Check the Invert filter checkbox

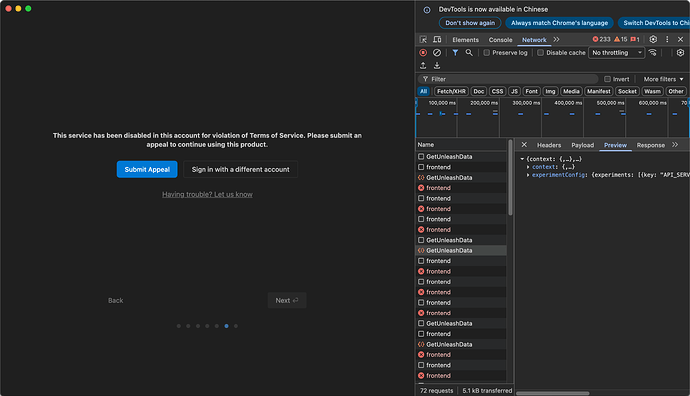tap(607, 79)
